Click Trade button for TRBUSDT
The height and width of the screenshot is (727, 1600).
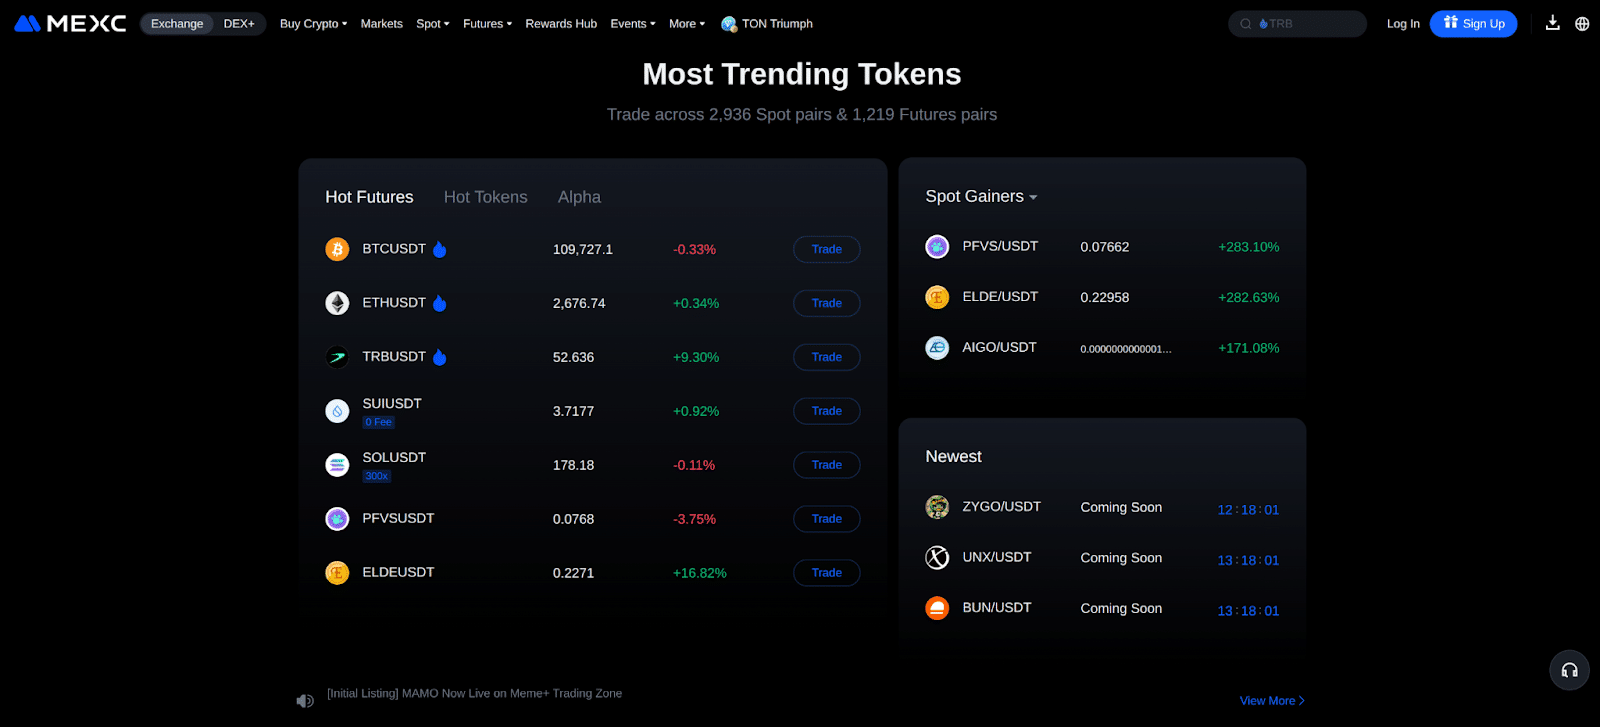(x=826, y=357)
